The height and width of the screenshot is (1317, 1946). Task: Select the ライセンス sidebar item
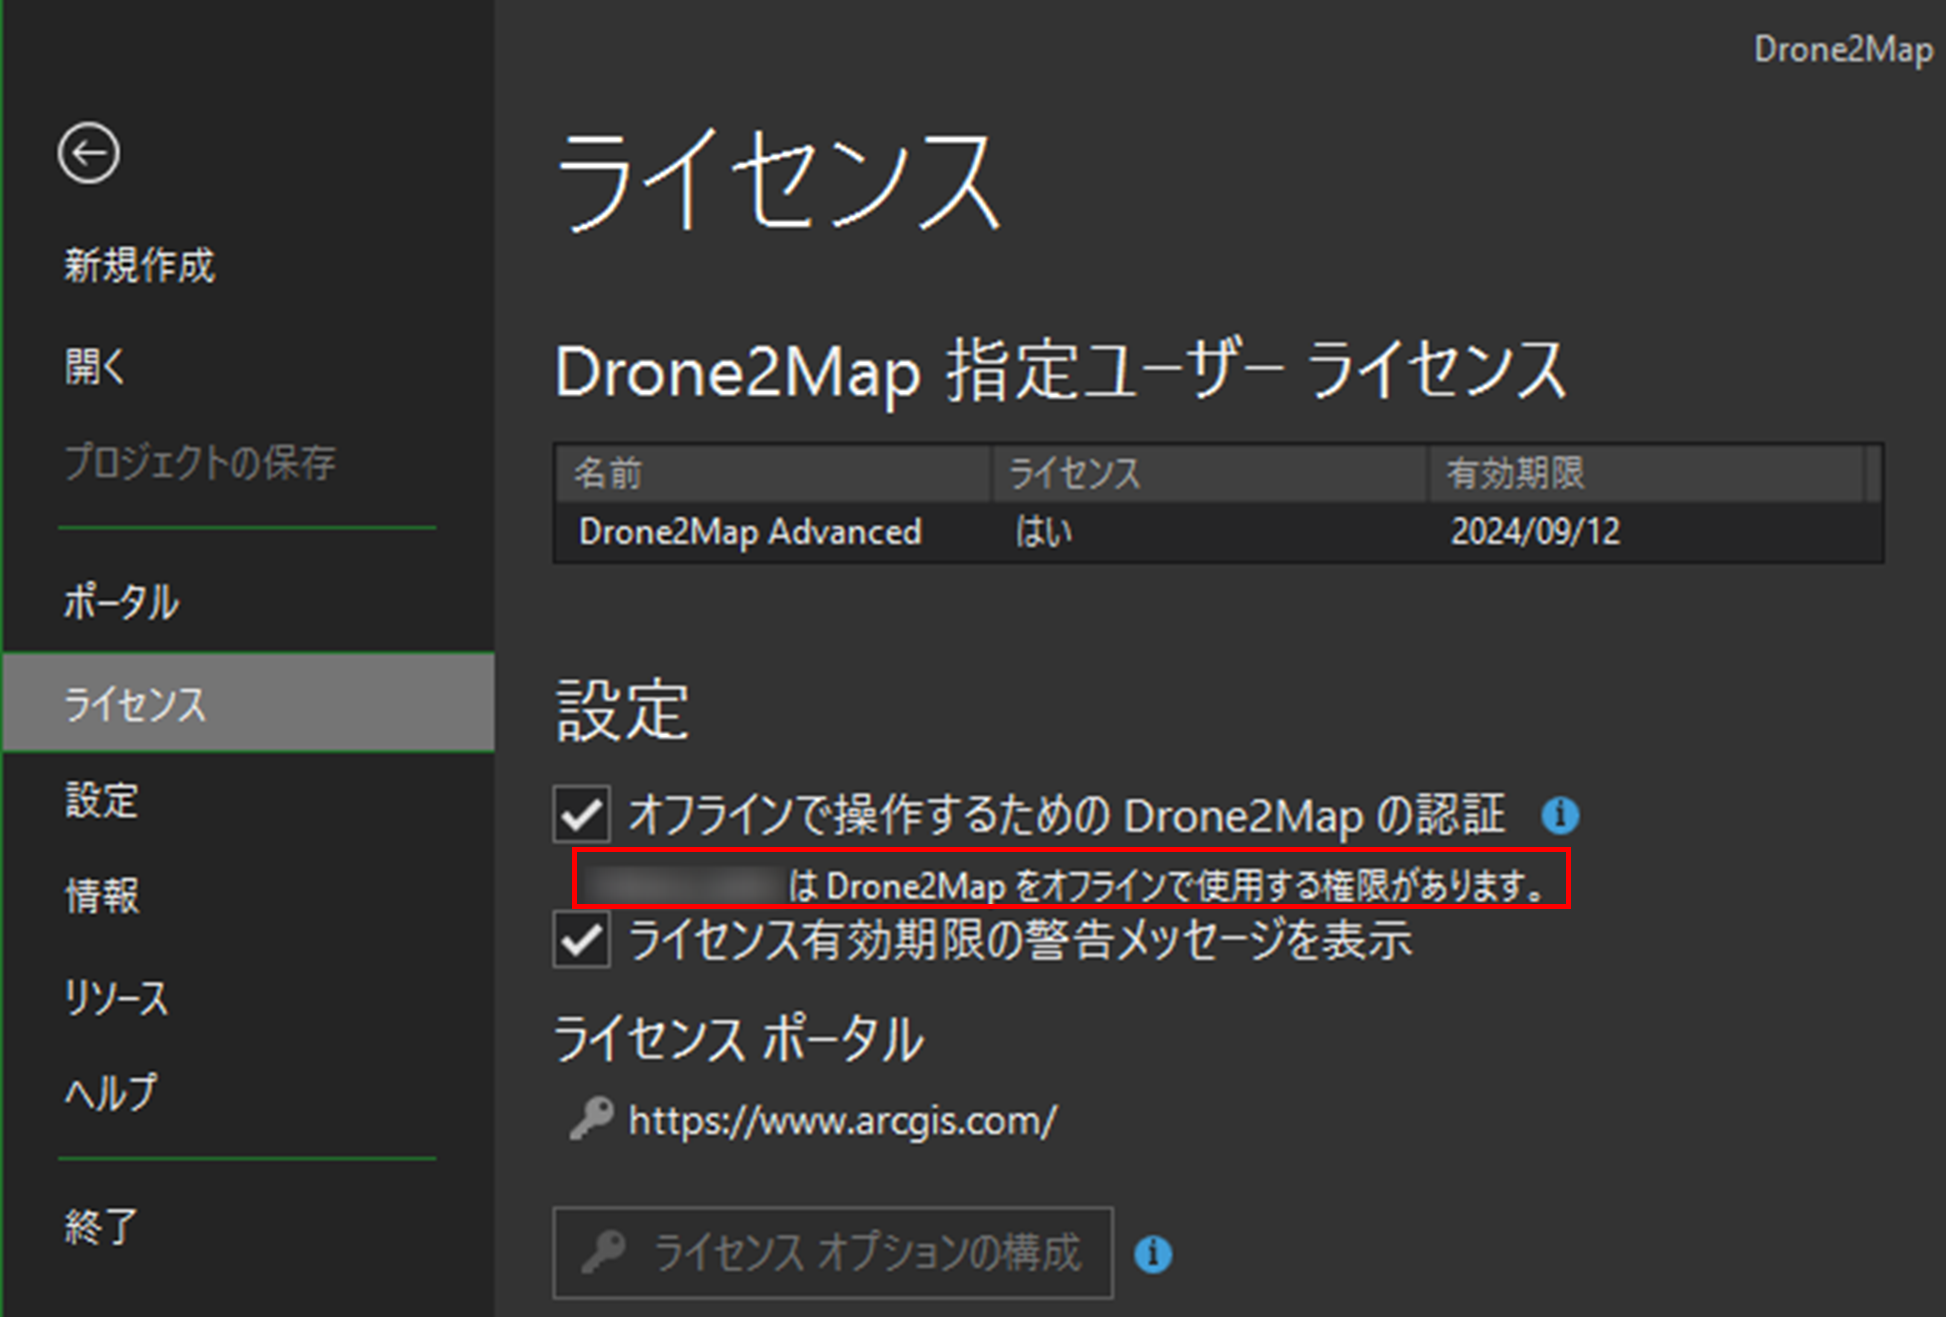pos(248,703)
